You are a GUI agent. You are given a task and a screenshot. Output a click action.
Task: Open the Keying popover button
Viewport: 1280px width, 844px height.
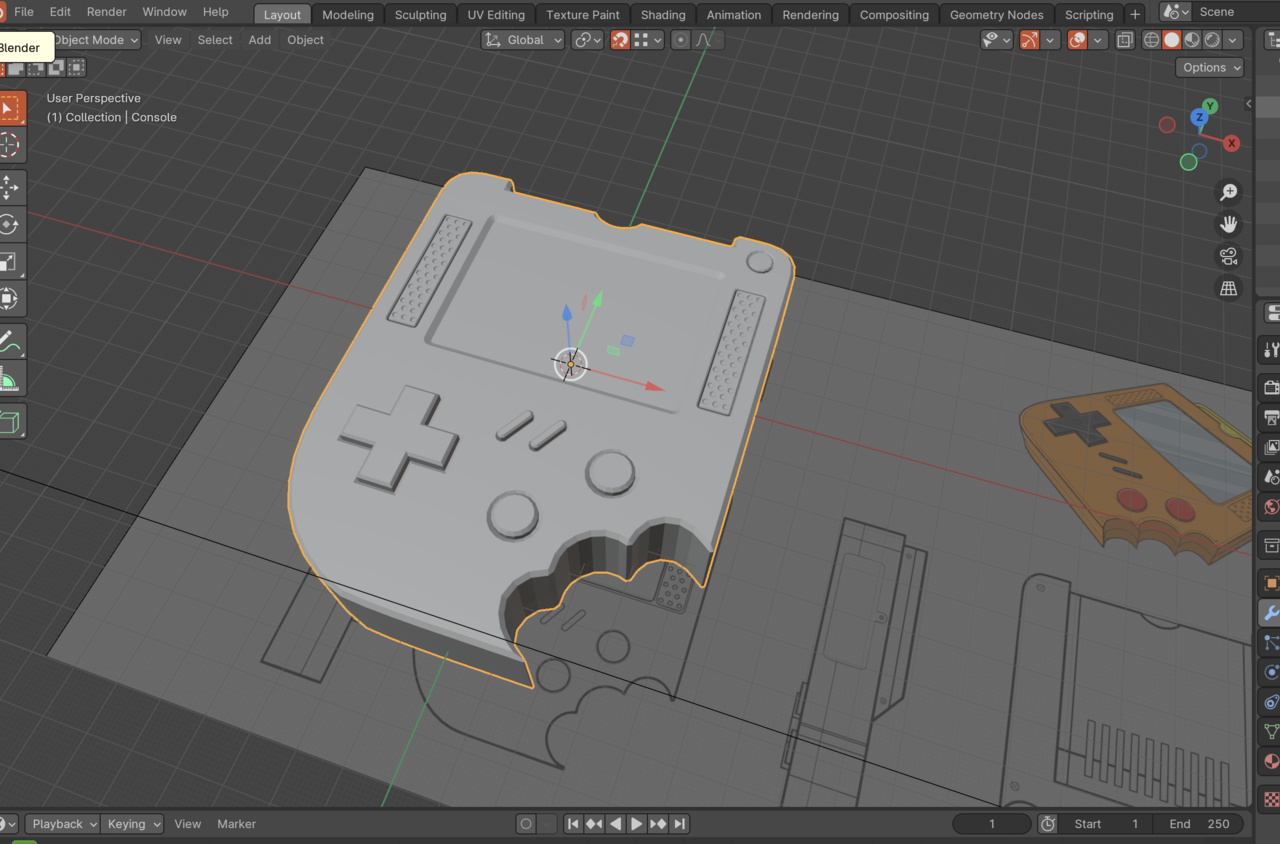[x=133, y=824]
